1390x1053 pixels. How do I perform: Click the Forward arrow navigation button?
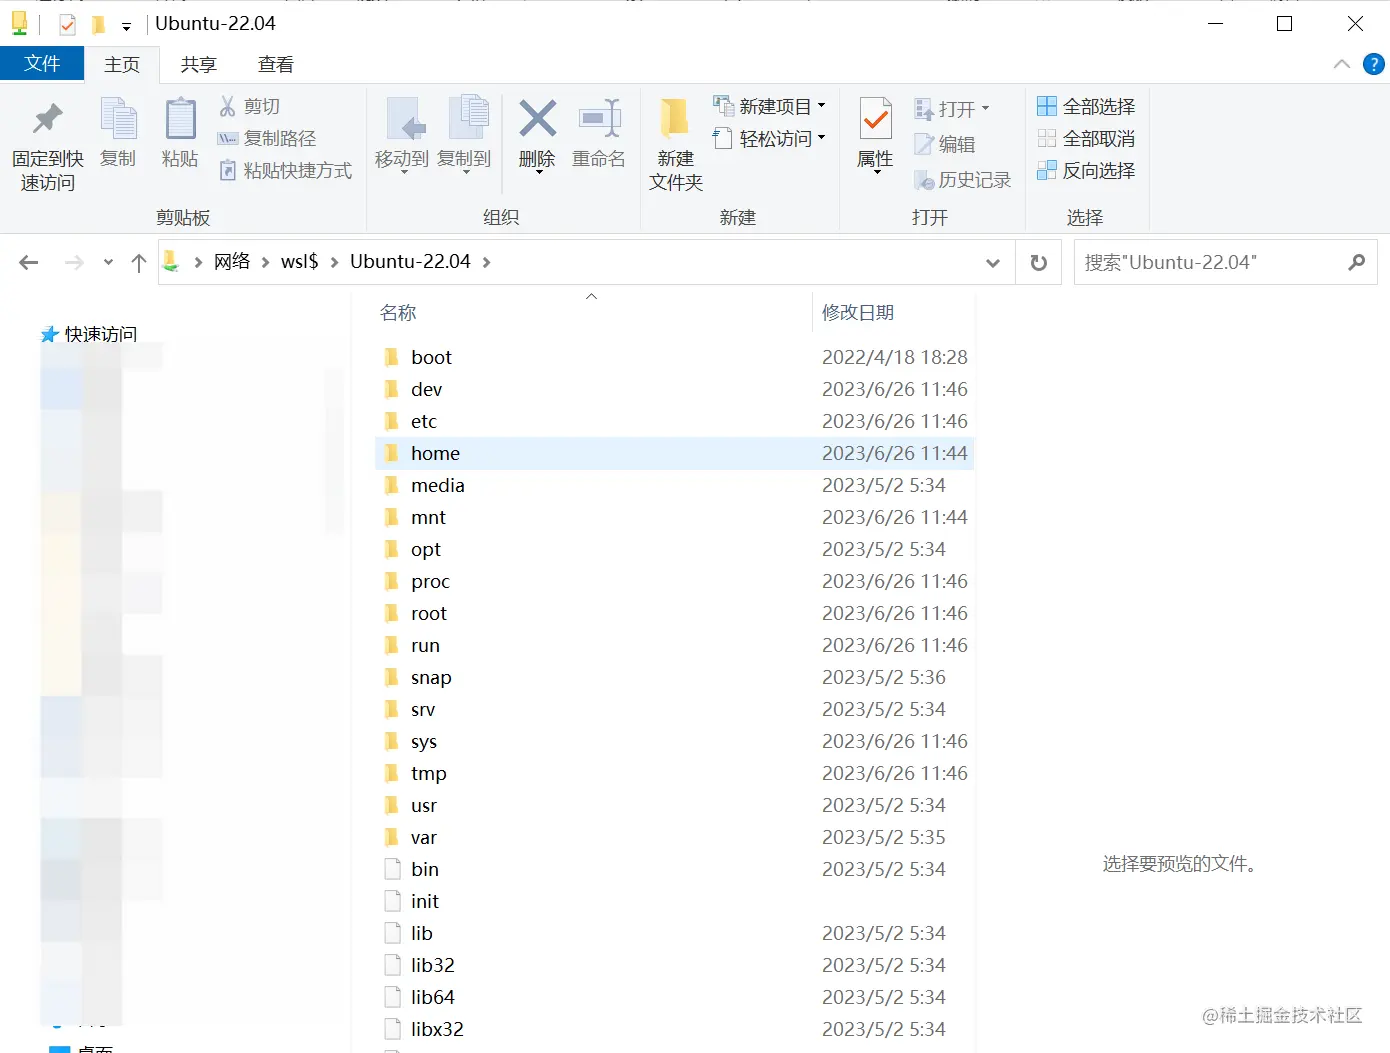[74, 262]
